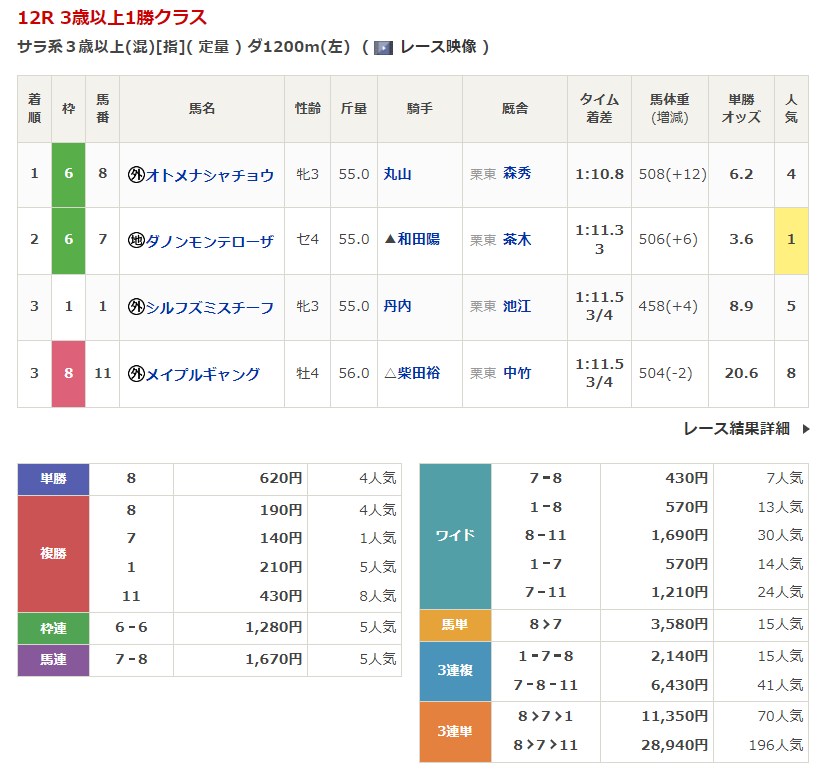Select jockey 和田陽 link
Screen dimensions: 825x773
418,240
